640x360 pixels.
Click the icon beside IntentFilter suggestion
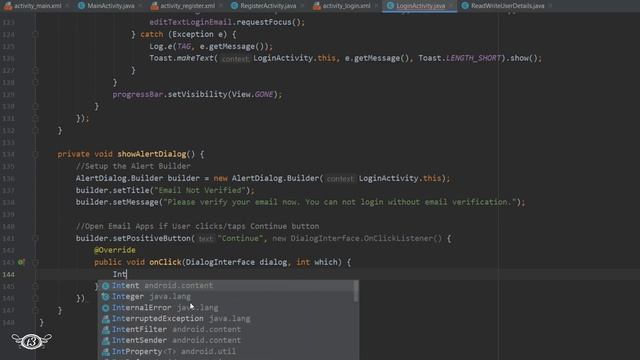[x=106, y=330]
